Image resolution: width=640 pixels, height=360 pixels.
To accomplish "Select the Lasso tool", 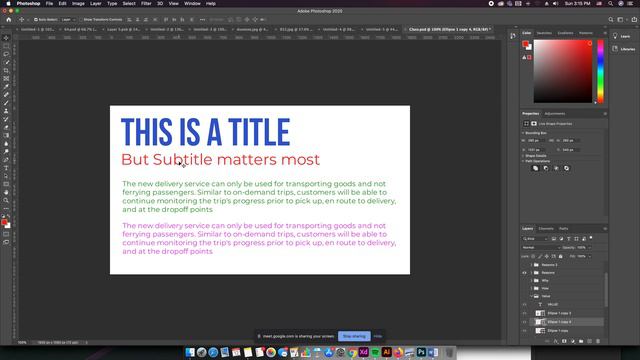I will [x=6, y=54].
